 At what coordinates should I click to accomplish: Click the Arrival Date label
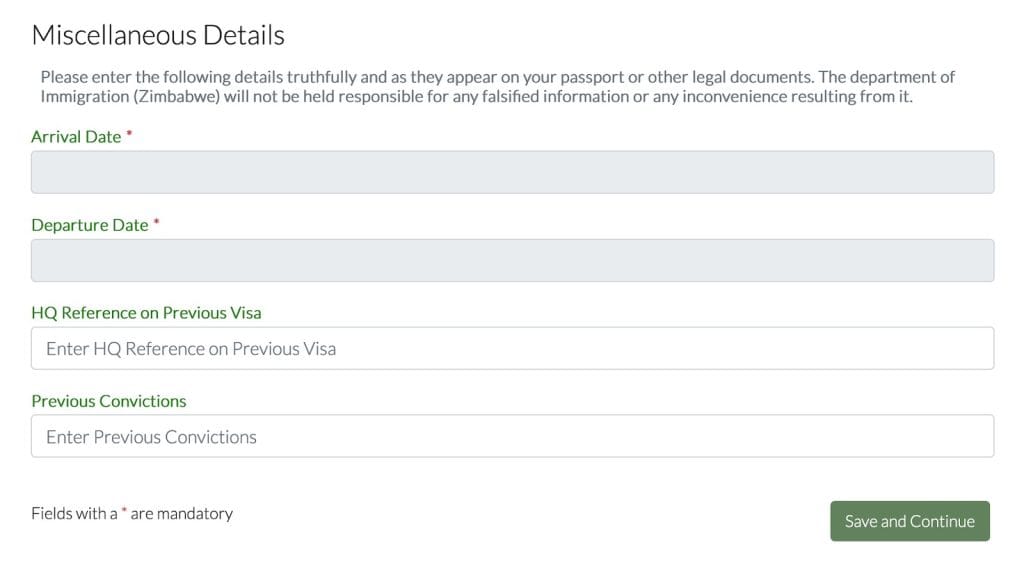(x=76, y=137)
